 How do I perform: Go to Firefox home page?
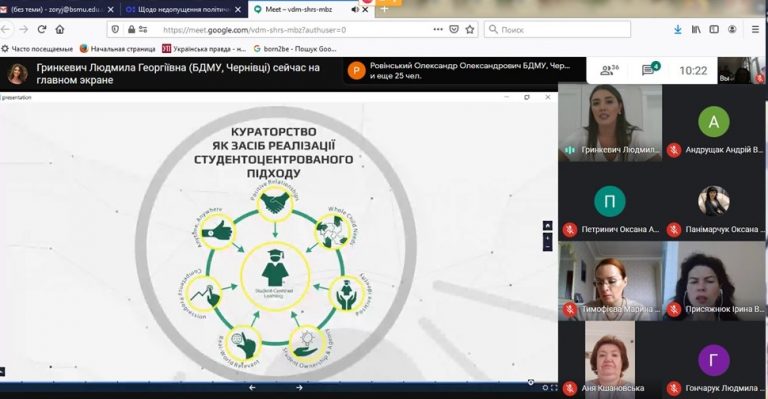click(60, 29)
